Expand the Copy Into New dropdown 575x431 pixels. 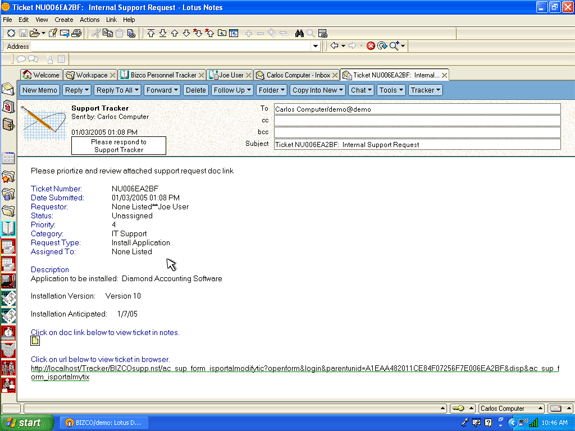pyautogui.click(x=318, y=90)
